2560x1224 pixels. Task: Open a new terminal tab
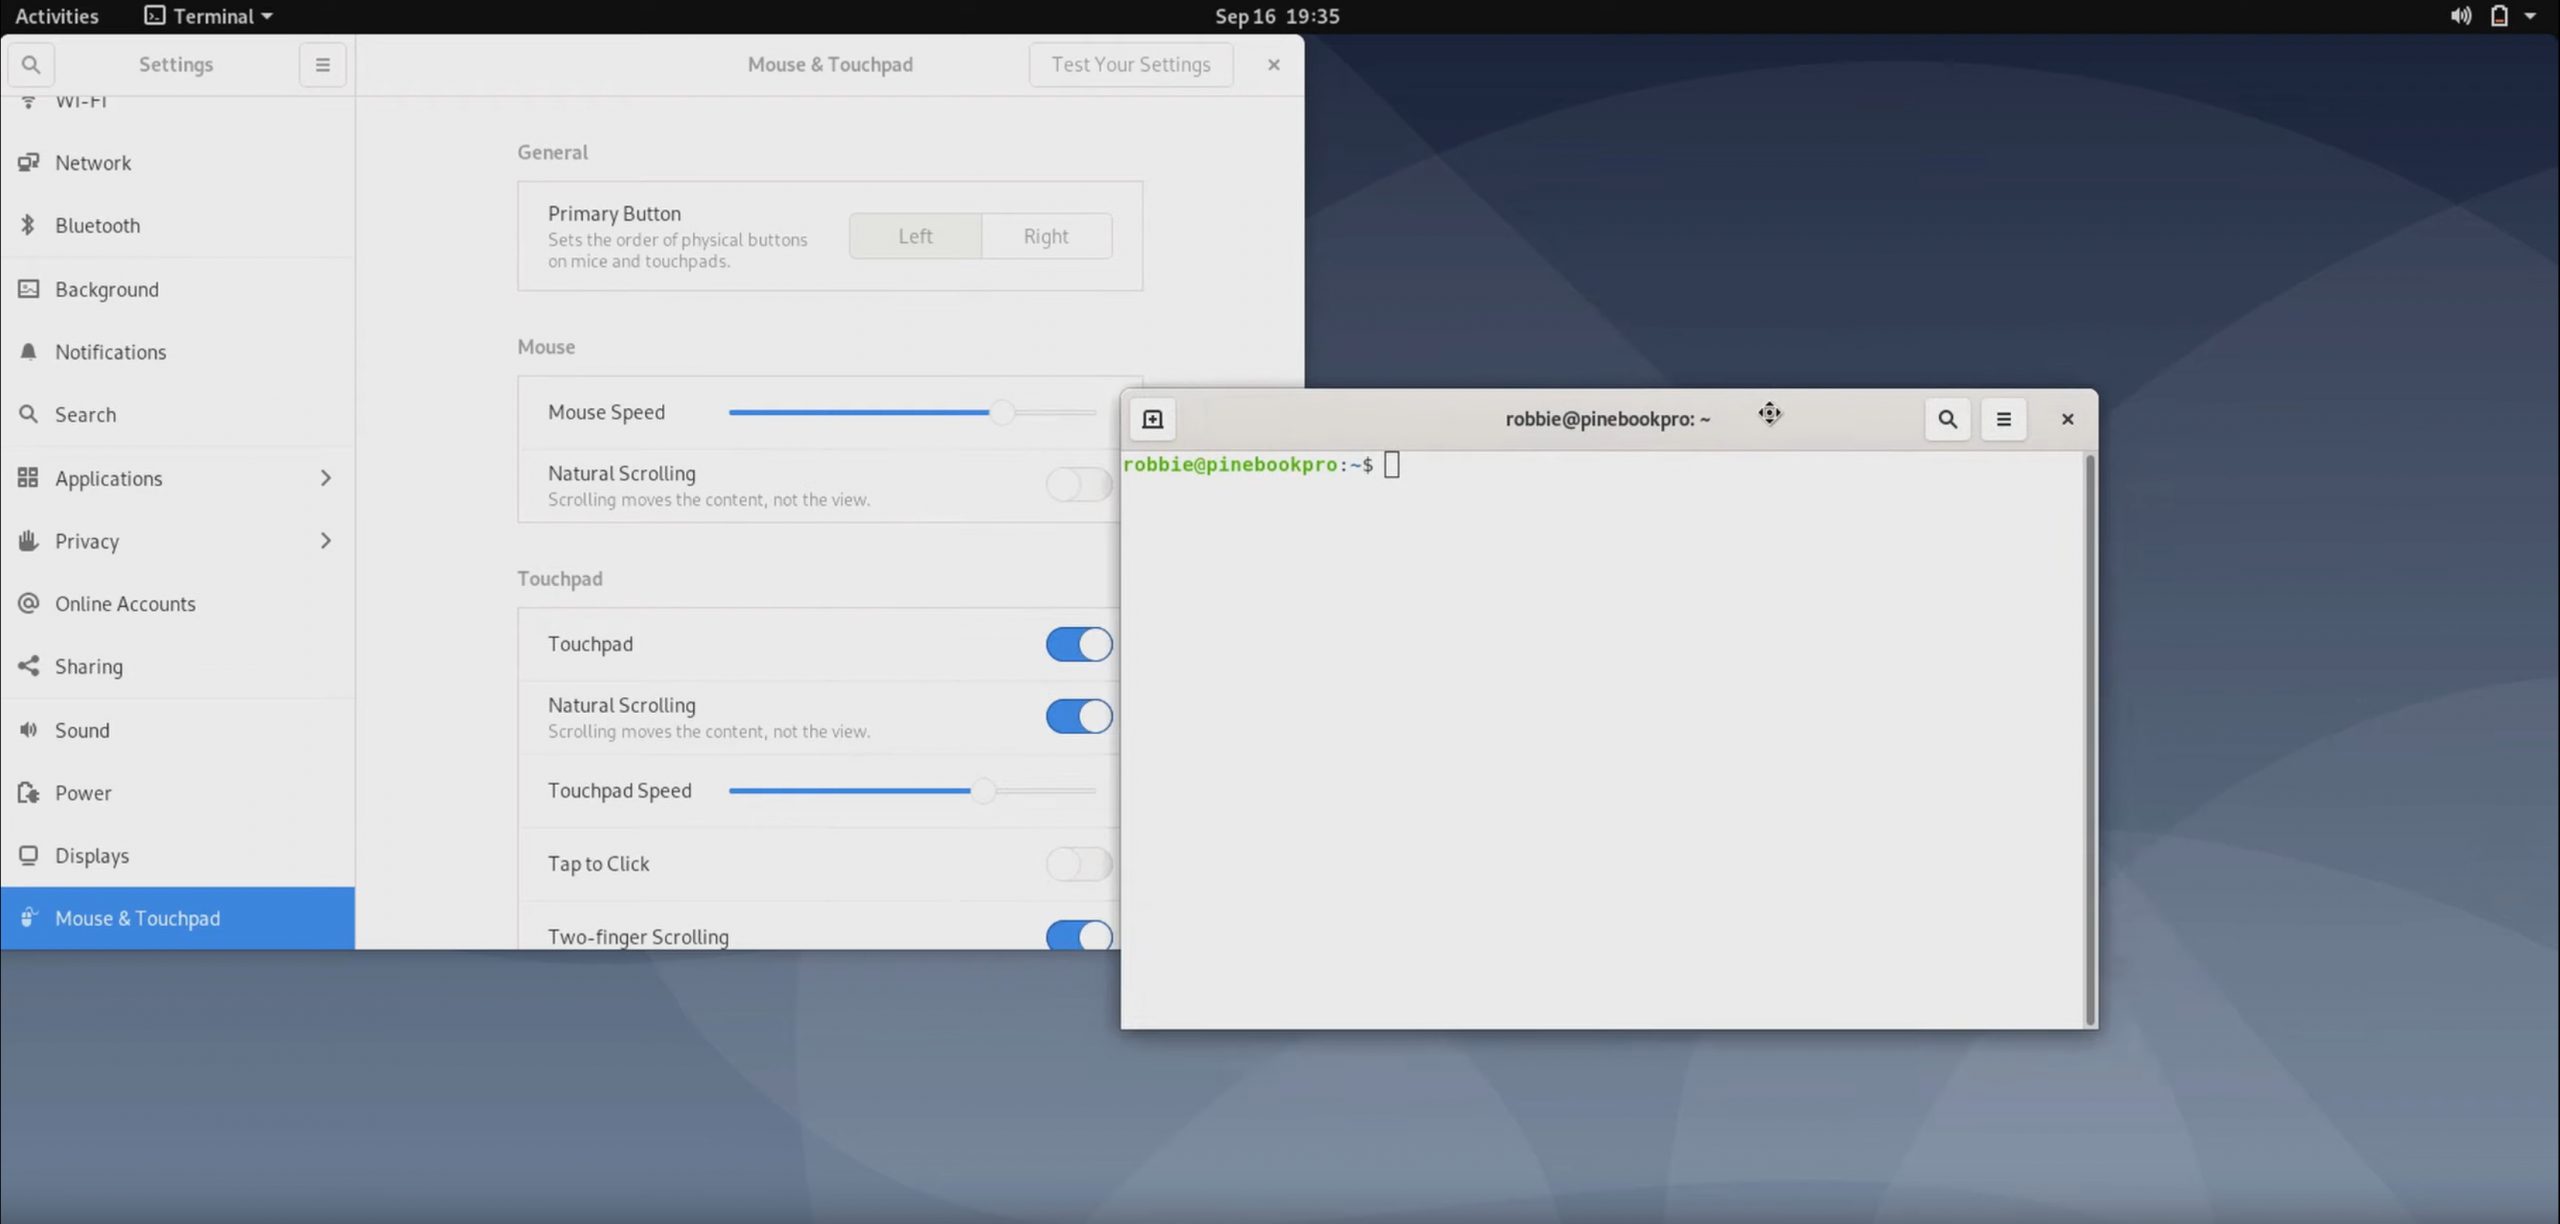[x=1152, y=419]
